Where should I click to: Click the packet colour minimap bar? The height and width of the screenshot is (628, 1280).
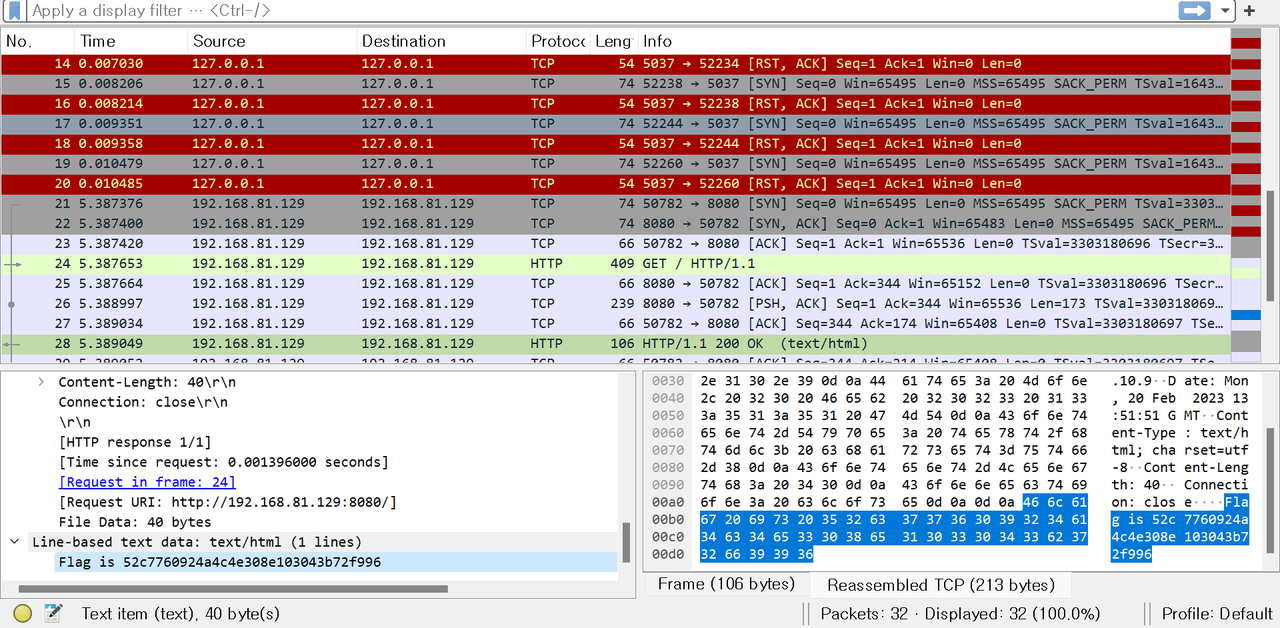pyautogui.click(x=1246, y=195)
